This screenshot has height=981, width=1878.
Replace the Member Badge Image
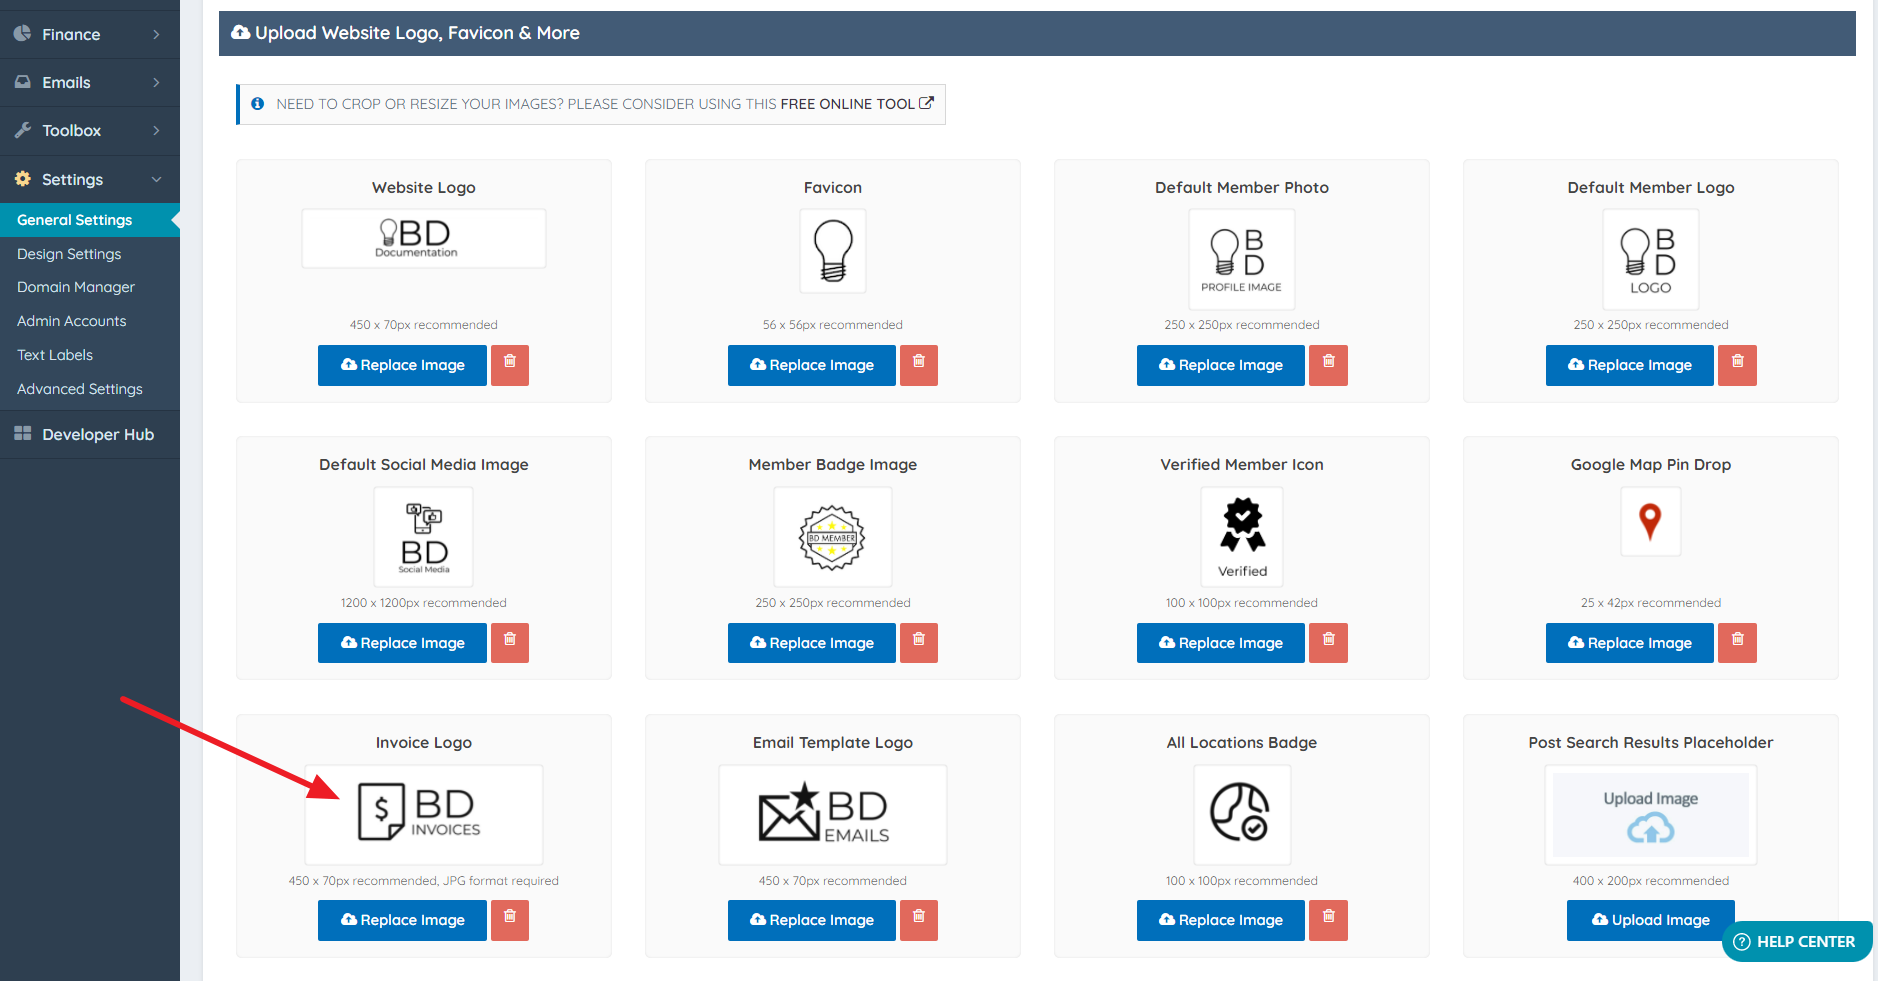coord(812,643)
